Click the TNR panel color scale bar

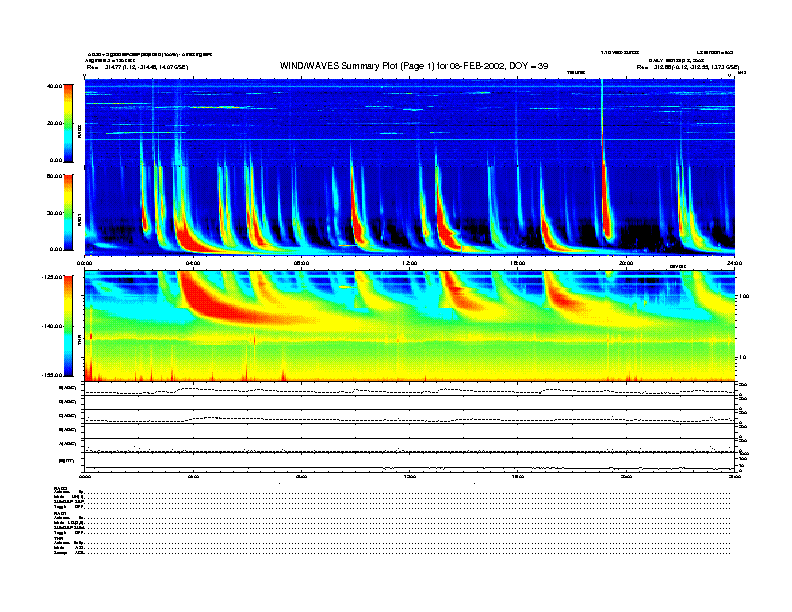(x=68, y=326)
